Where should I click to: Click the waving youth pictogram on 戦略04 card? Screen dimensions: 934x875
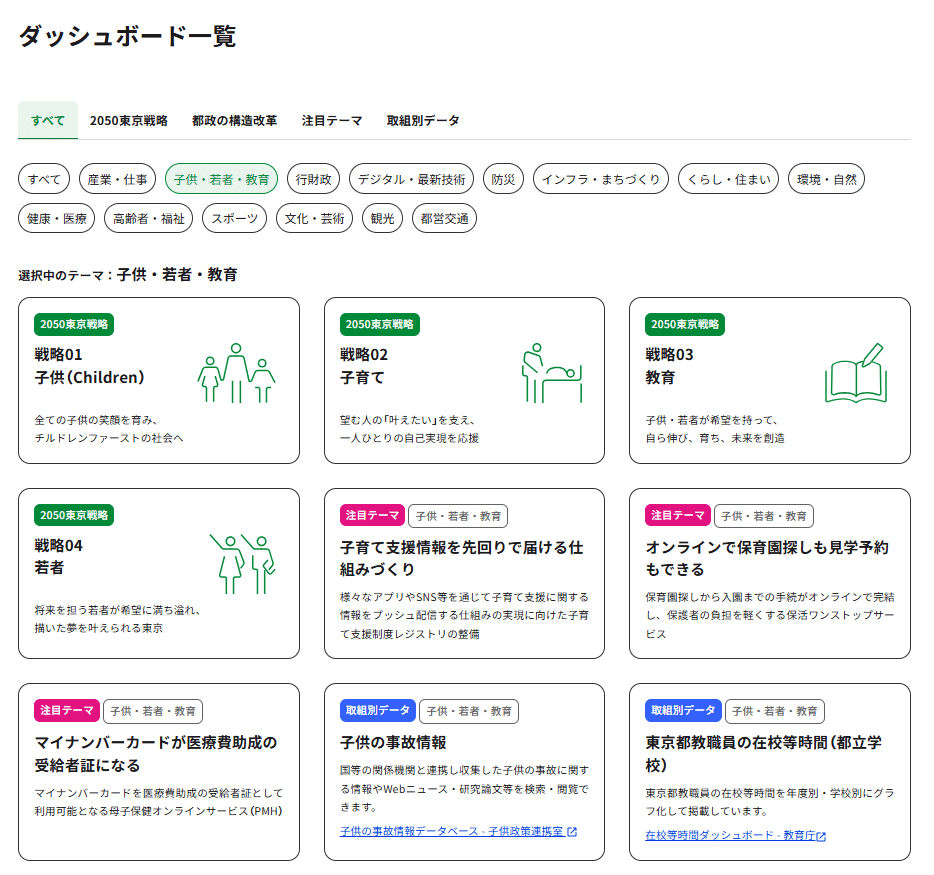[244, 565]
